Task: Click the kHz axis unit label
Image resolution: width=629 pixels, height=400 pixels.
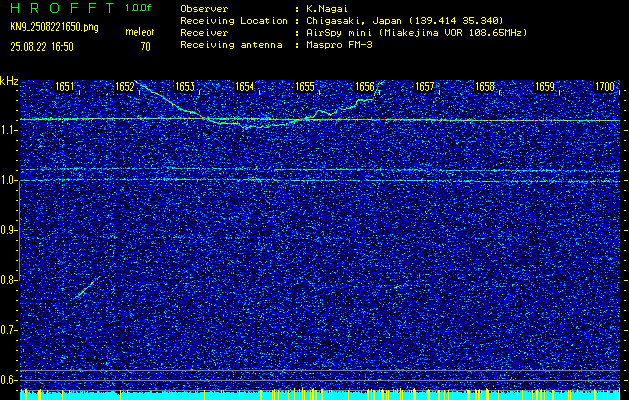Action: [x=9, y=81]
